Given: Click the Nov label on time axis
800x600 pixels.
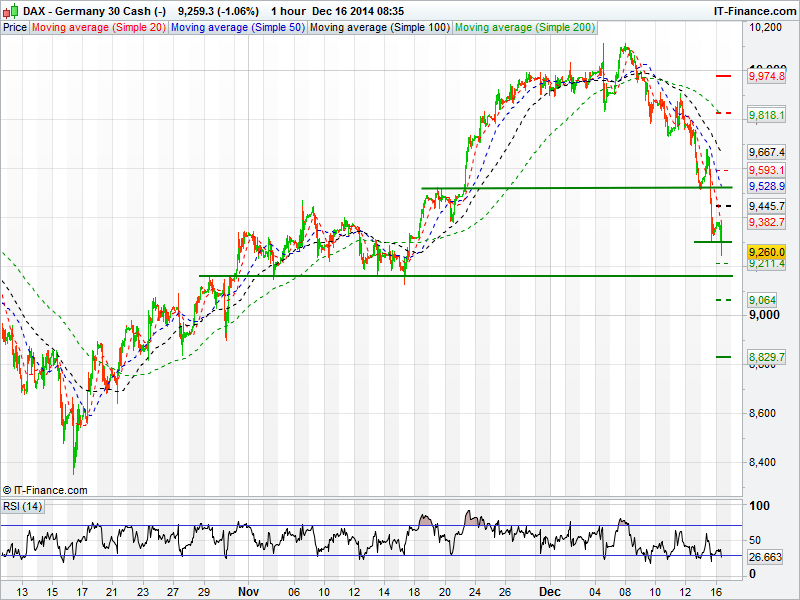Looking at the screenshot, I should tap(251, 592).
